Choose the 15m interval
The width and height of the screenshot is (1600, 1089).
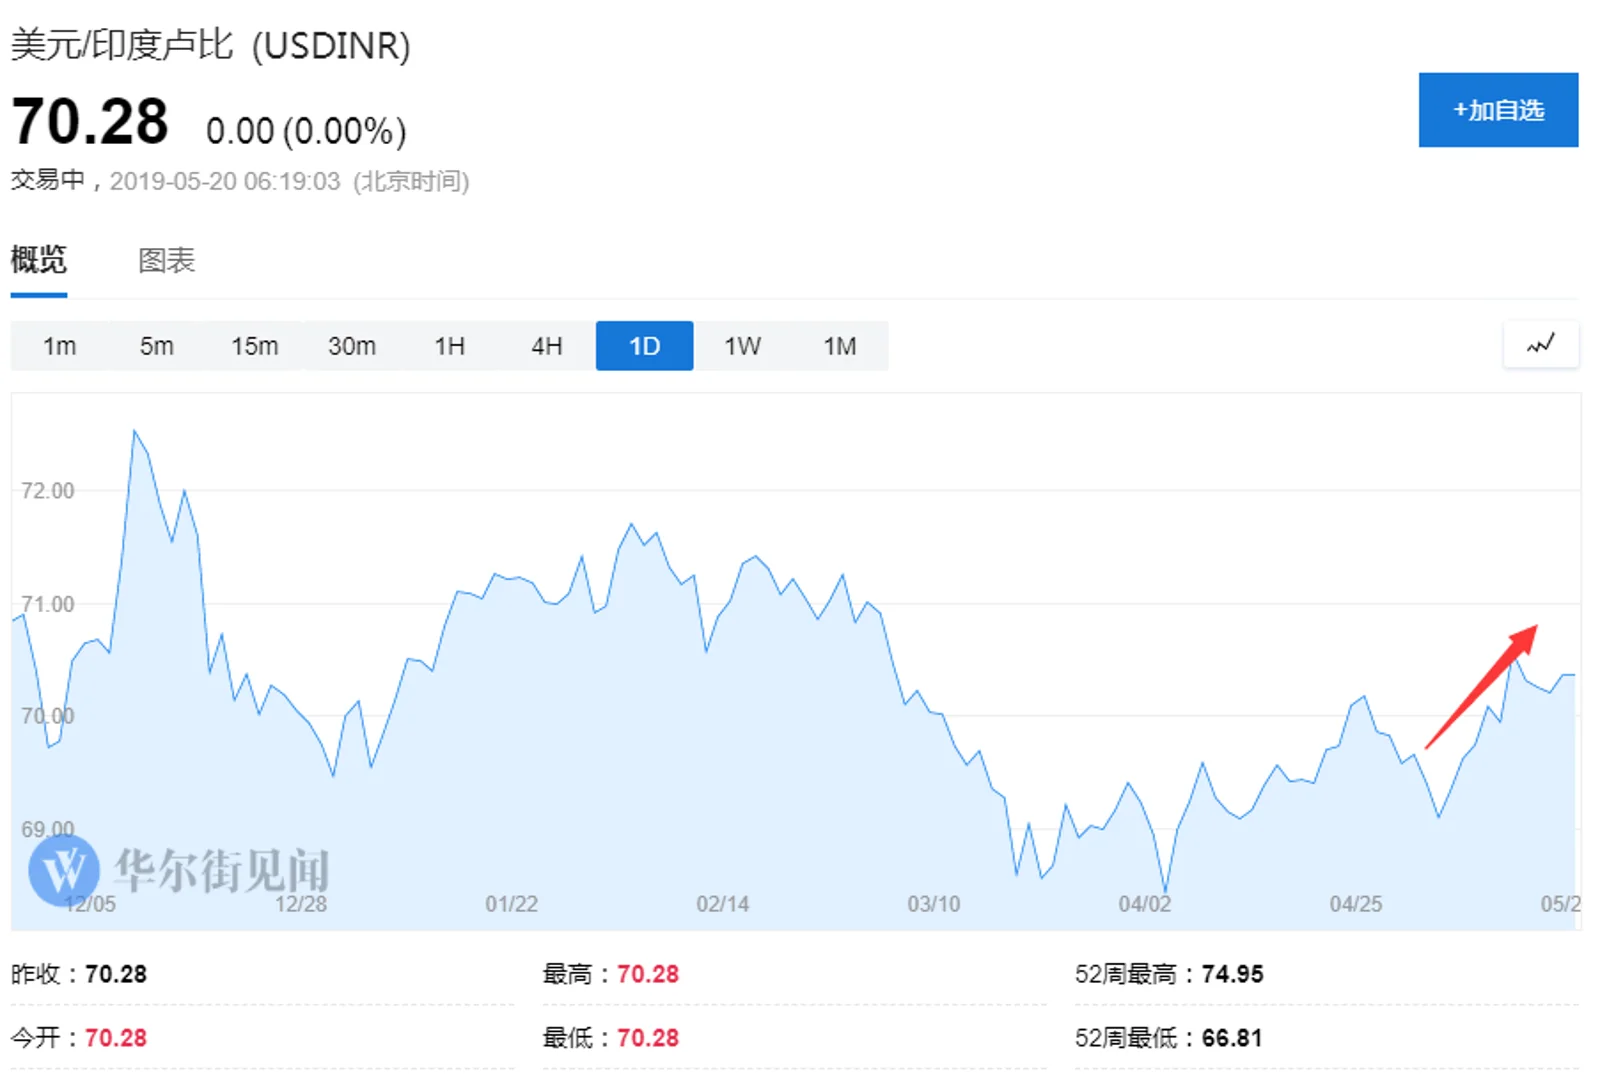pyautogui.click(x=254, y=346)
